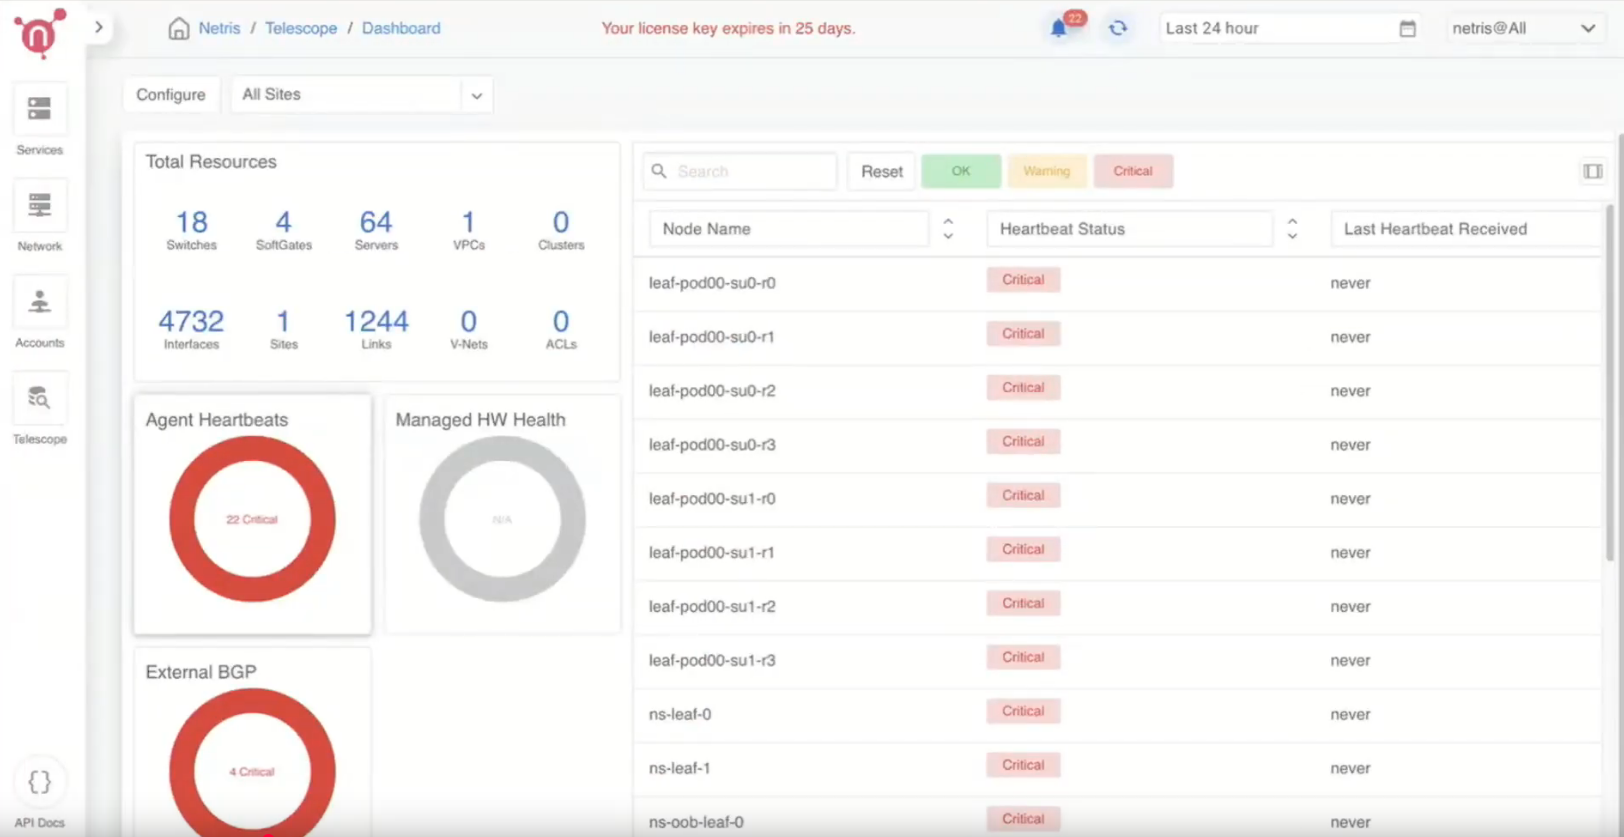Screen dimensions: 1624x837
Task: Toggle the Warning status filter
Action: [1047, 171]
